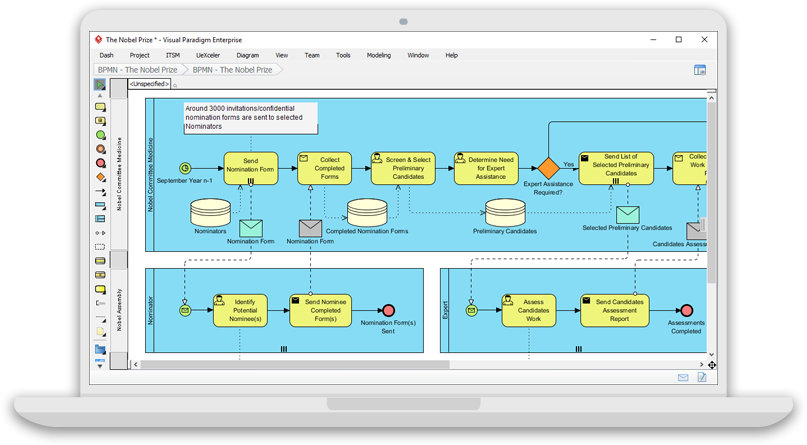Open the <Unspecified> dropdown above canvas
The width and height of the screenshot is (807, 445).
tap(150, 84)
